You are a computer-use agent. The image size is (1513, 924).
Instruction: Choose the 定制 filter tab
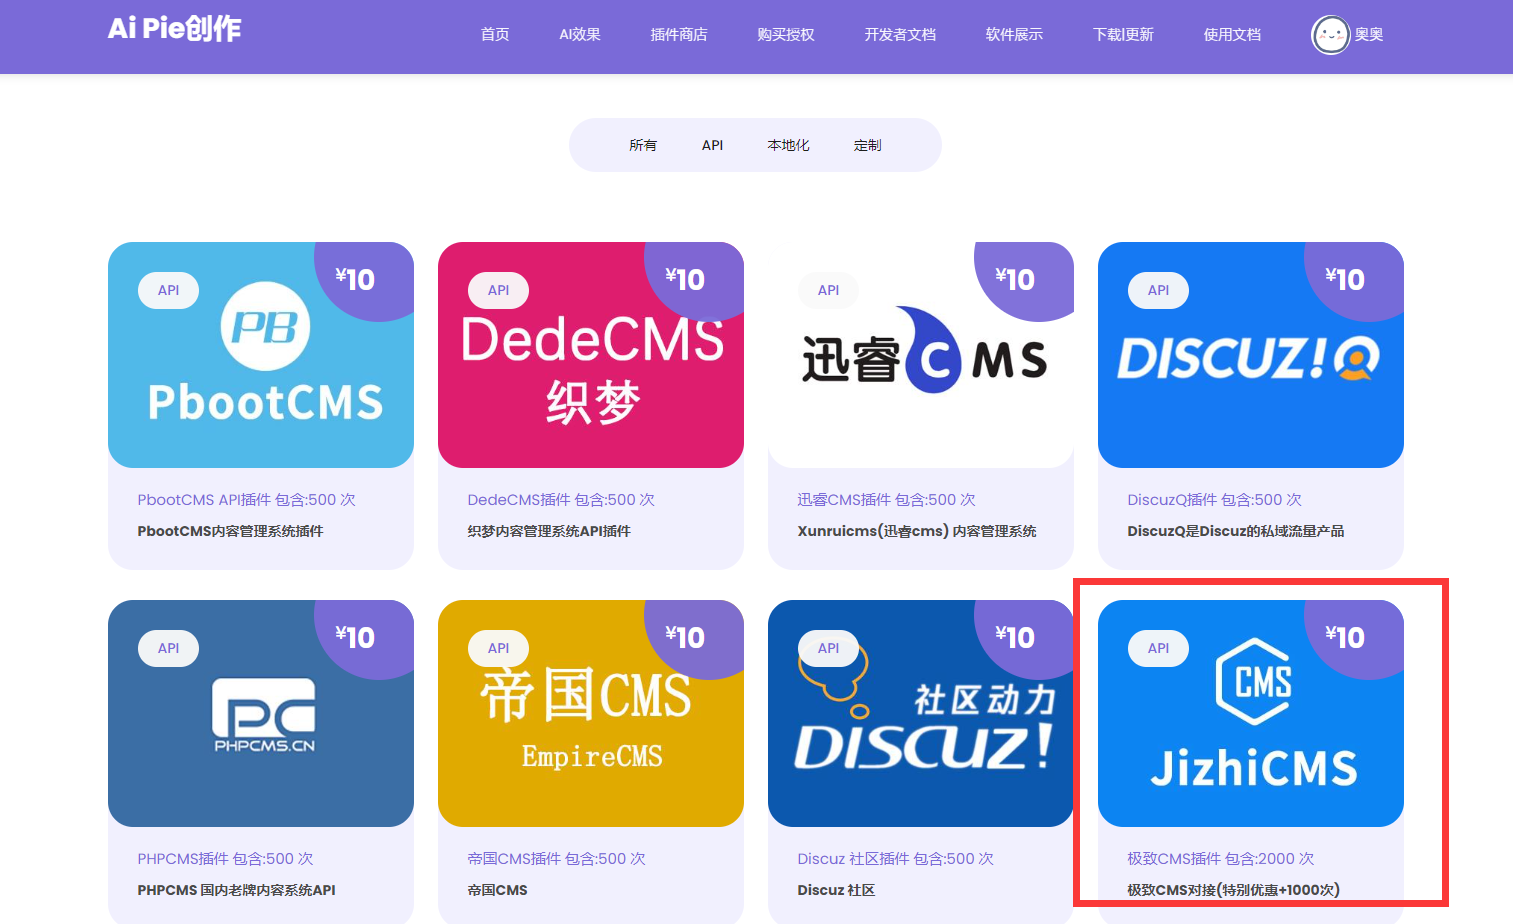(x=867, y=145)
